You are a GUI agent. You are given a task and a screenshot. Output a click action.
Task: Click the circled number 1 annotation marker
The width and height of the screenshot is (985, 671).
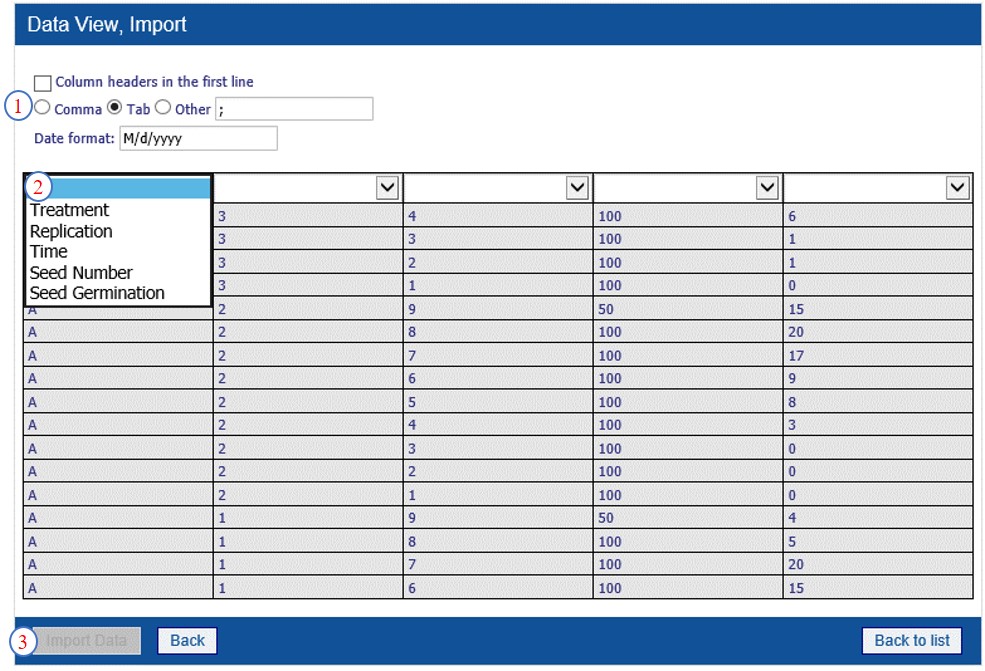[x=18, y=106]
